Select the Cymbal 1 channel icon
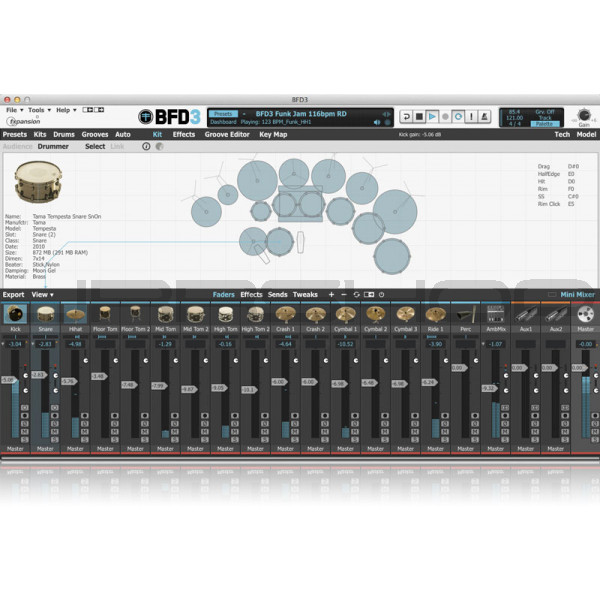This screenshot has width=600, height=600. click(346, 314)
